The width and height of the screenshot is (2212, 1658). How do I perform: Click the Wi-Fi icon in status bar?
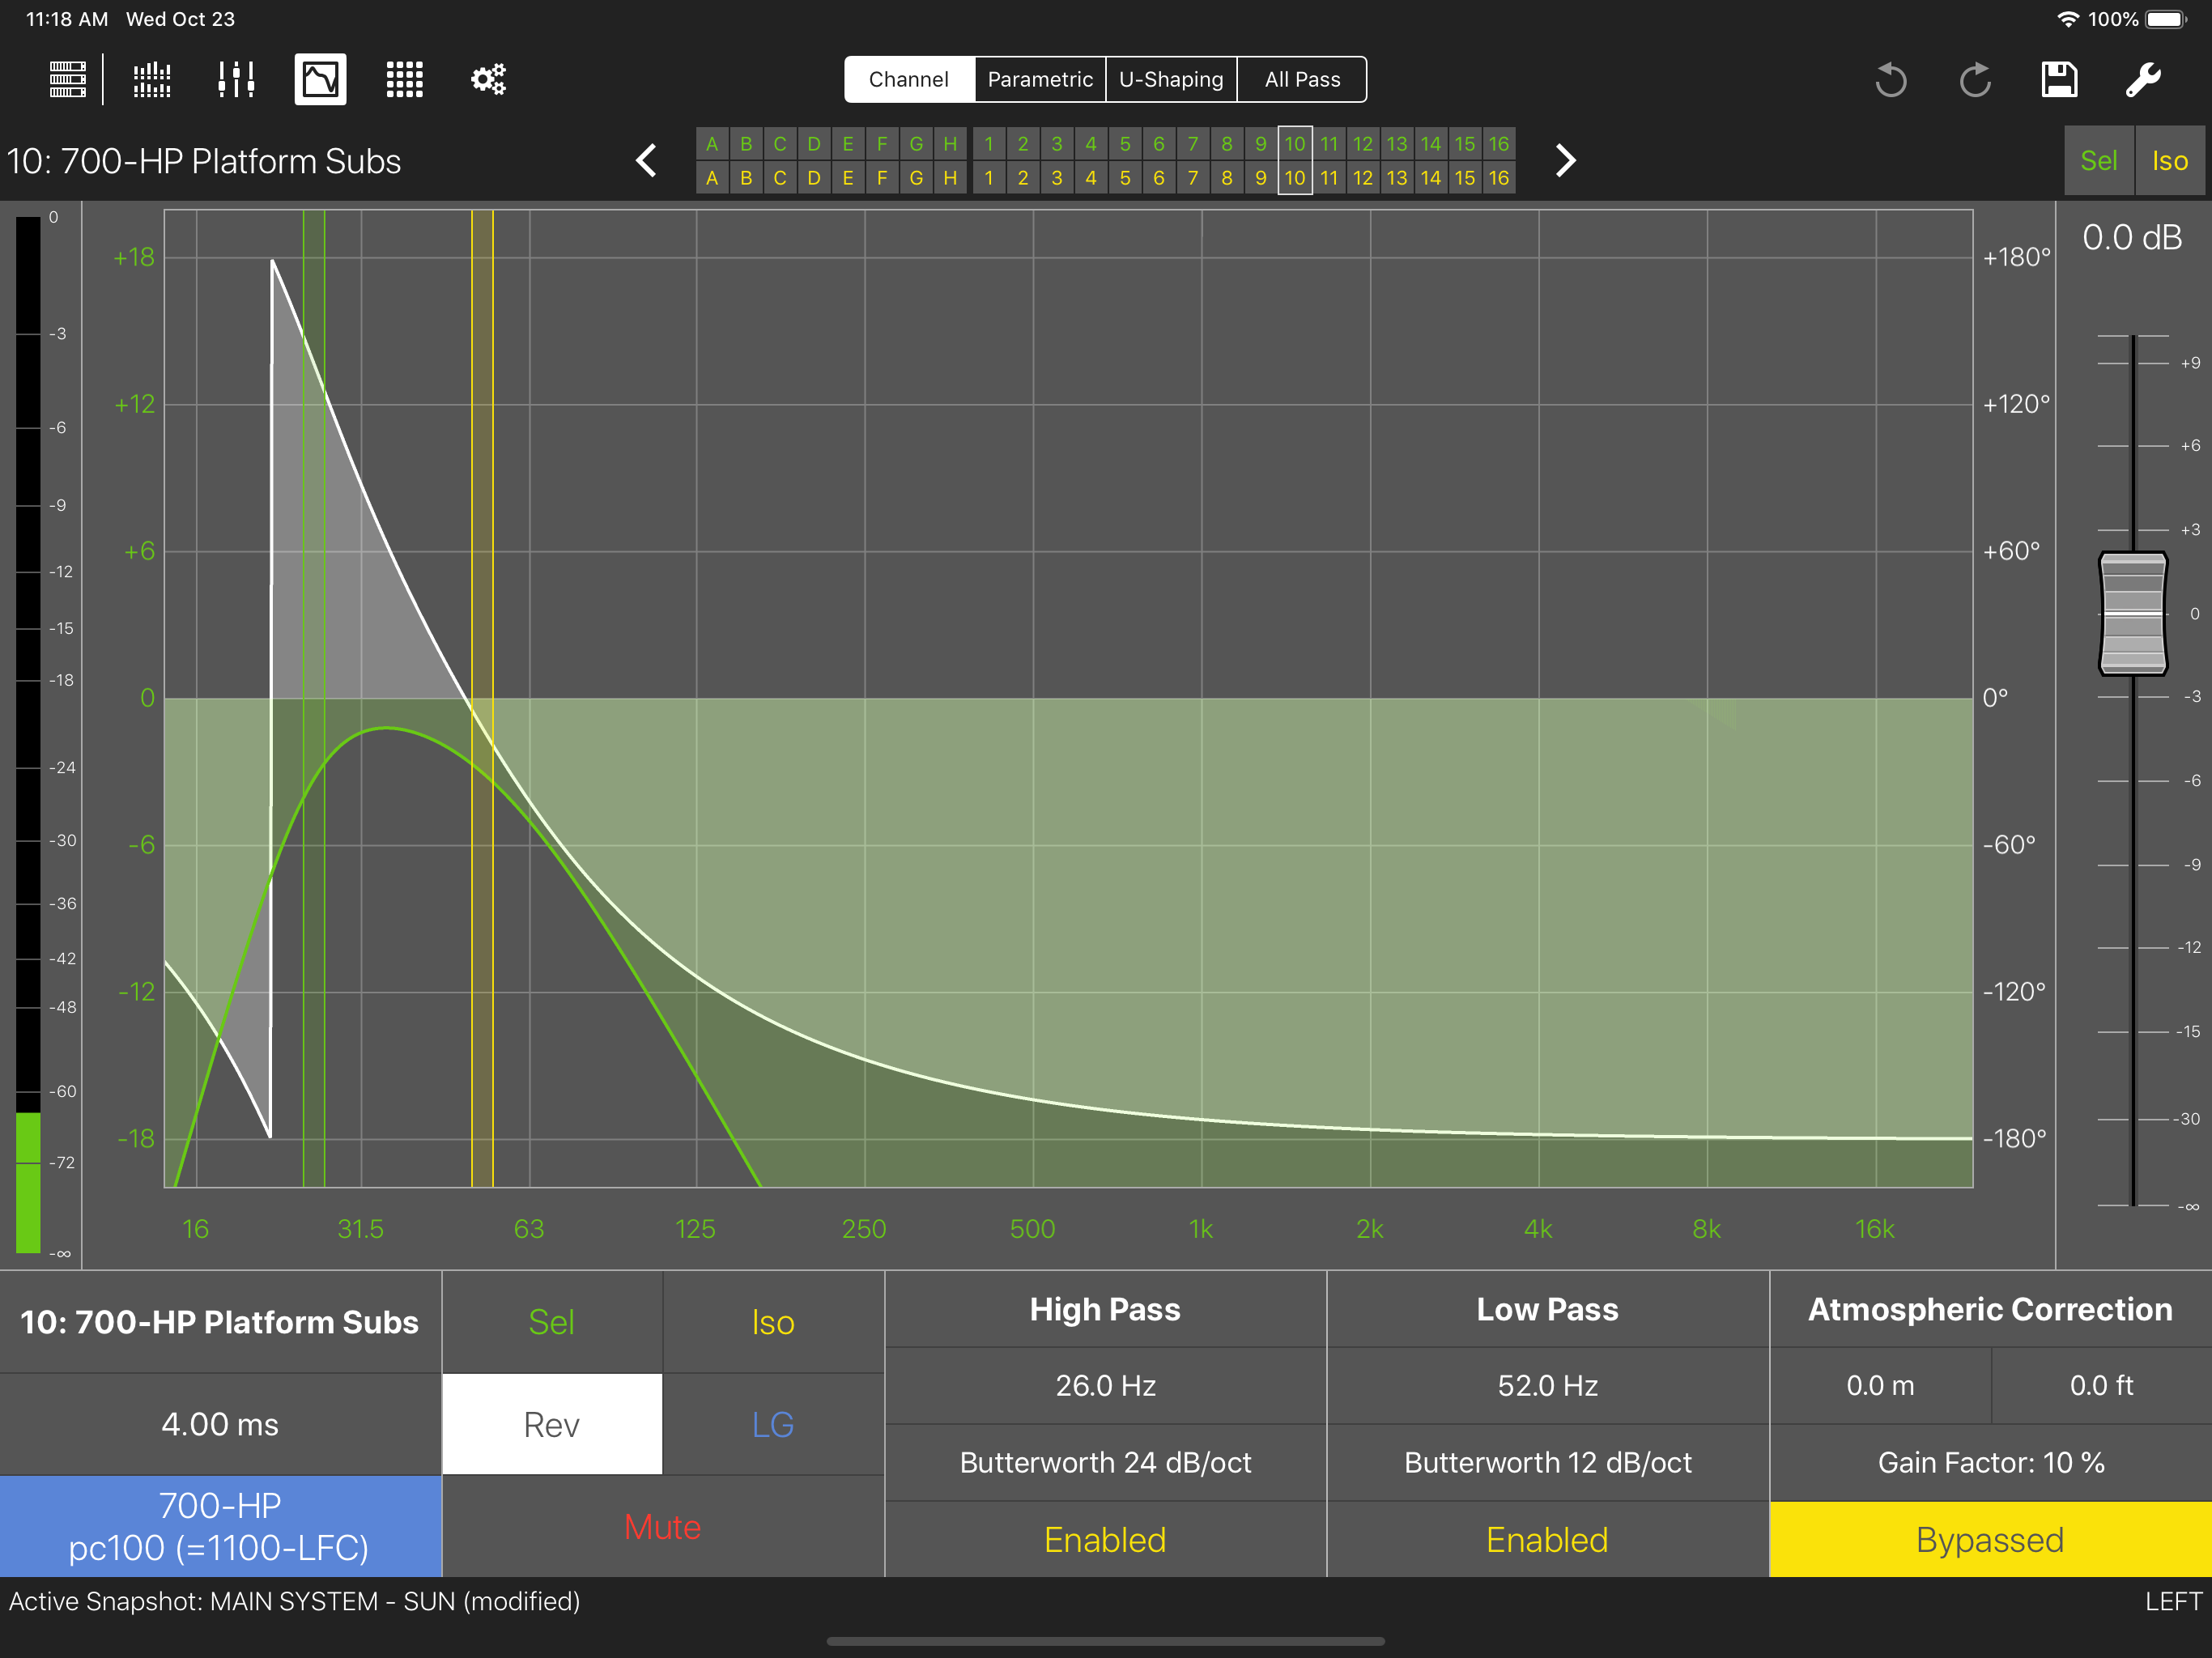(x=2068, y=19)
